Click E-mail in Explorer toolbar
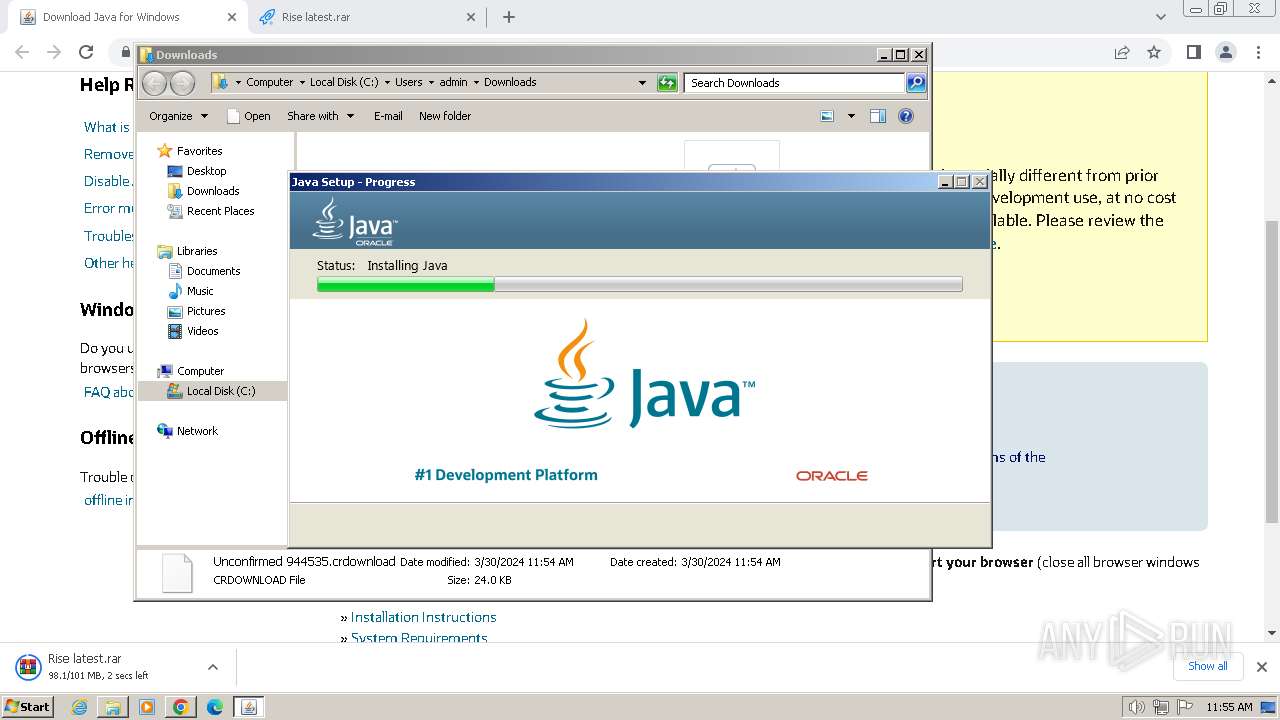 click(x=388, y=116)
